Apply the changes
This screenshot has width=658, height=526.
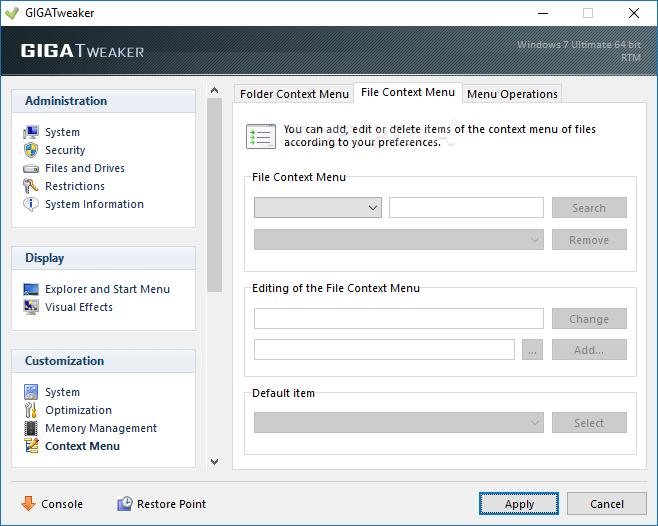519,503
